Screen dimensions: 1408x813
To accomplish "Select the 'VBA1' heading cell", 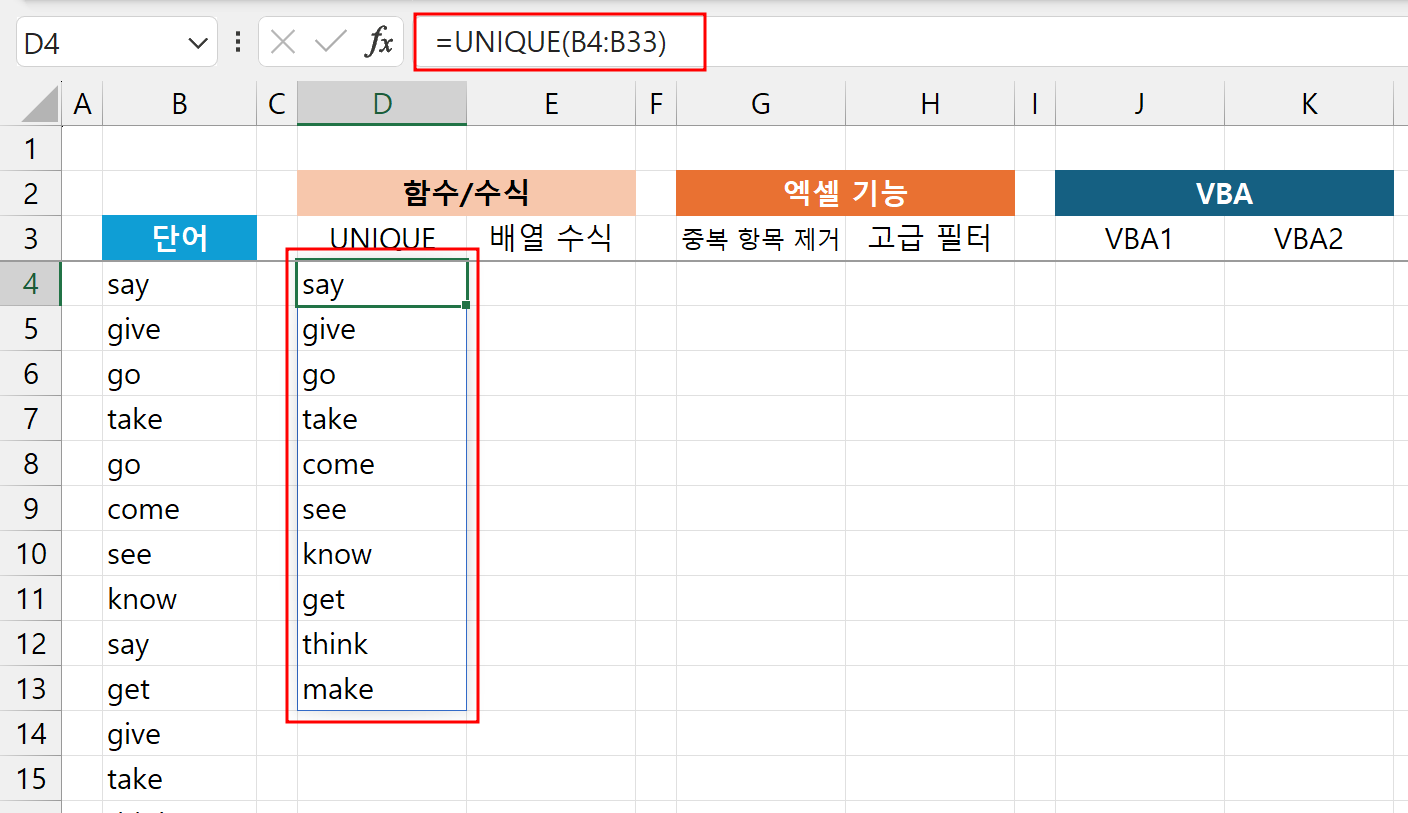I will pos(1139,238).
